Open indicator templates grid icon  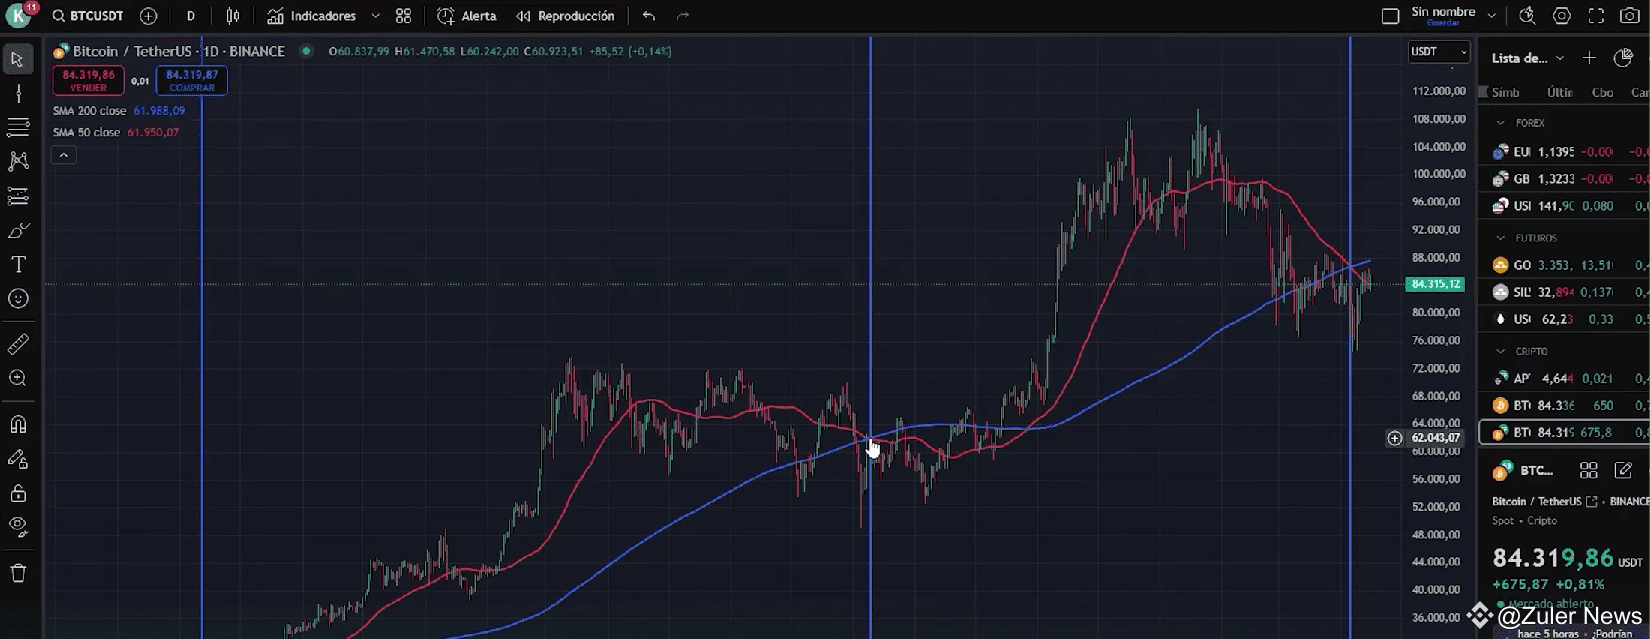click(x=403, y=16)
